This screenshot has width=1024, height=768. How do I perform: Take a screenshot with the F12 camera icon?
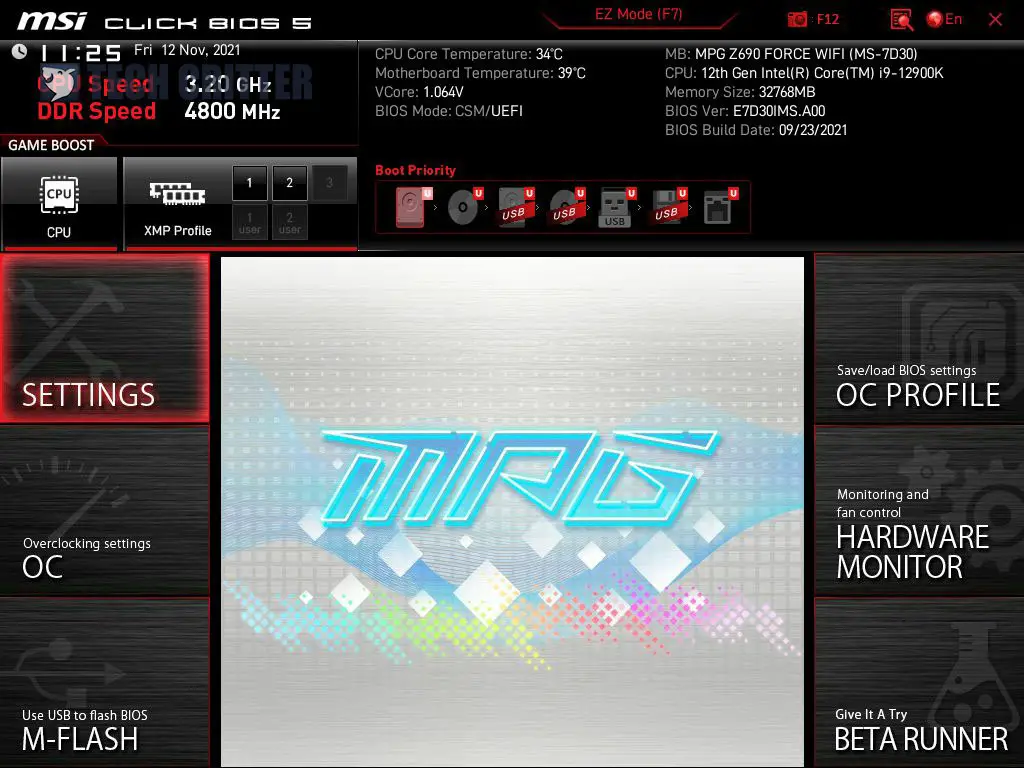click(797, 20)
